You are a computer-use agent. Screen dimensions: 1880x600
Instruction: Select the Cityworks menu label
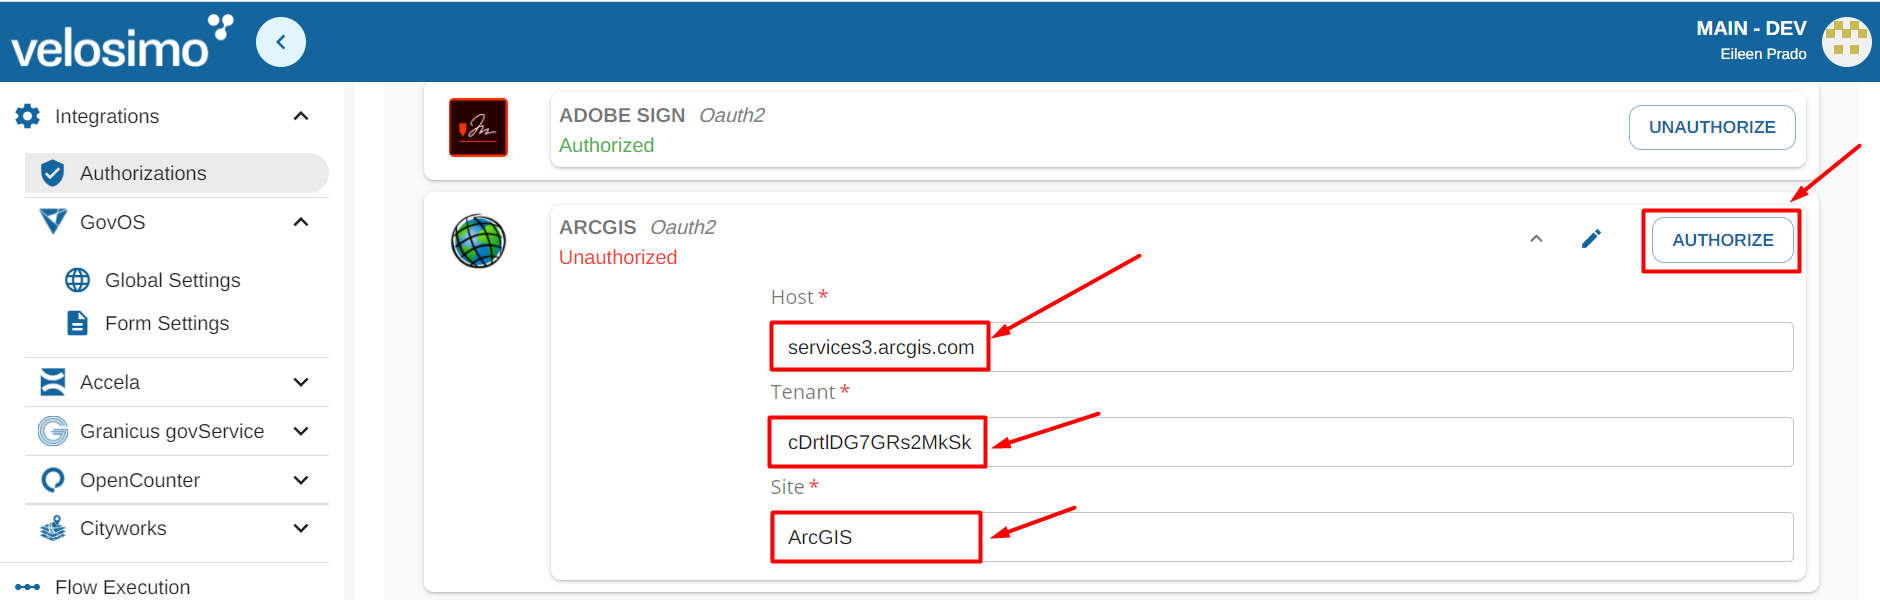123,528
